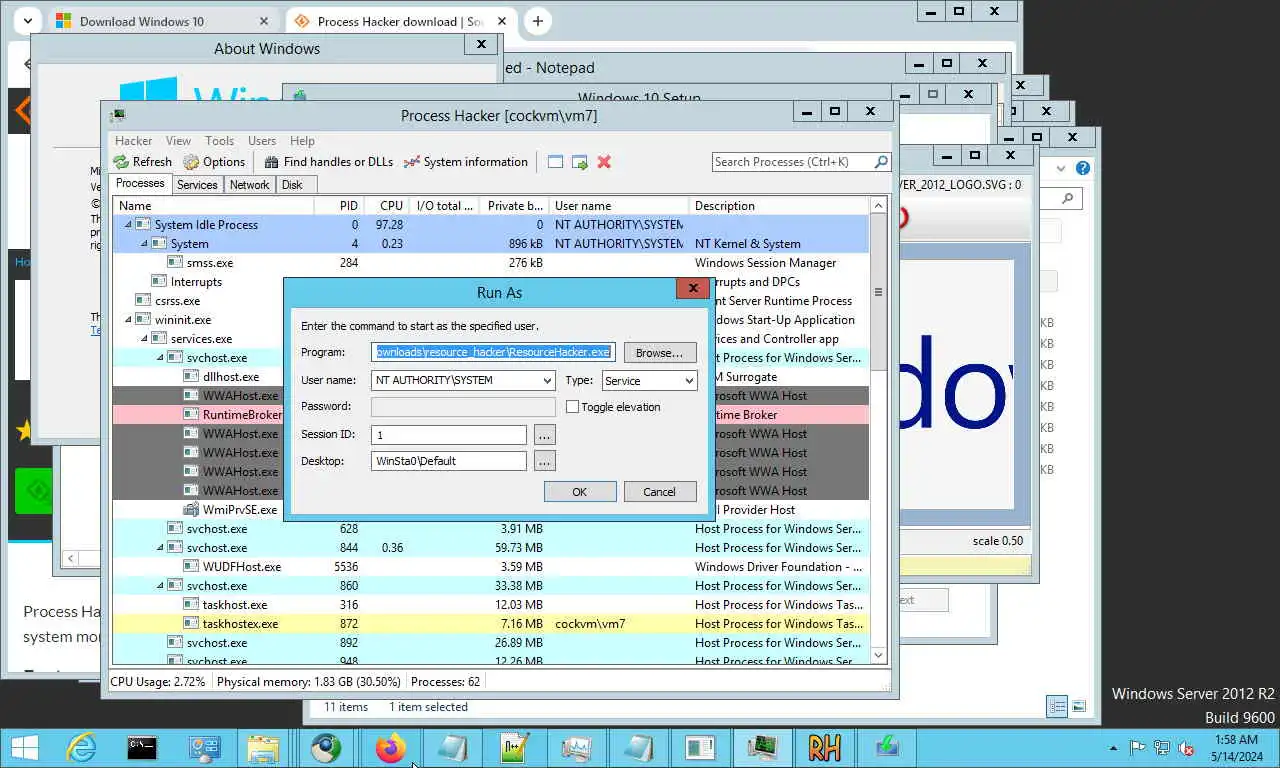The height and width of the screenshot is (768, 1280).
Task: Open a new tab in Firefox
Action: [537, 21]
